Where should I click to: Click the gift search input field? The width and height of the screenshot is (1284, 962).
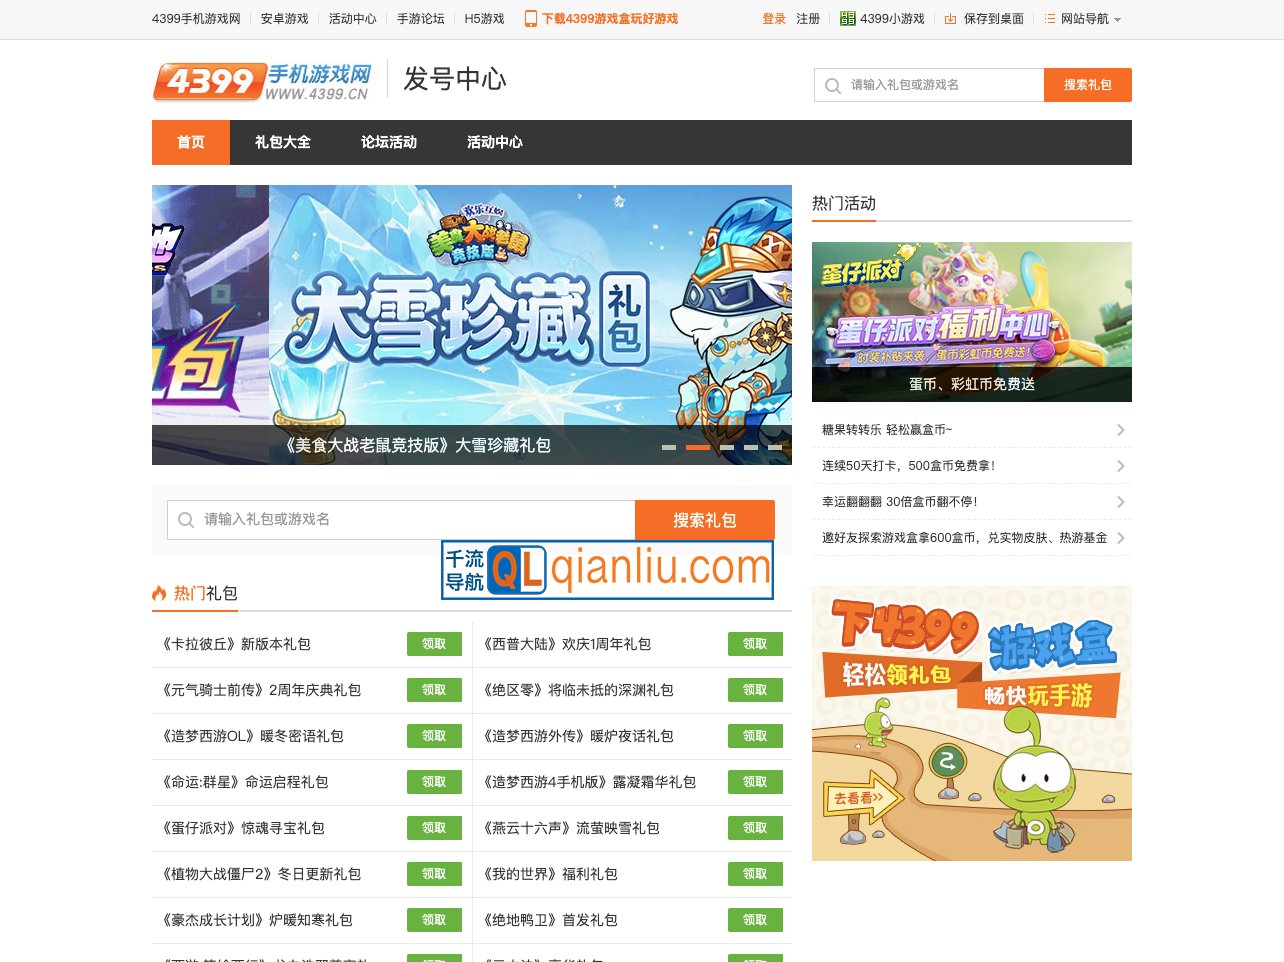pyautogui.click(x=400, y=520)
